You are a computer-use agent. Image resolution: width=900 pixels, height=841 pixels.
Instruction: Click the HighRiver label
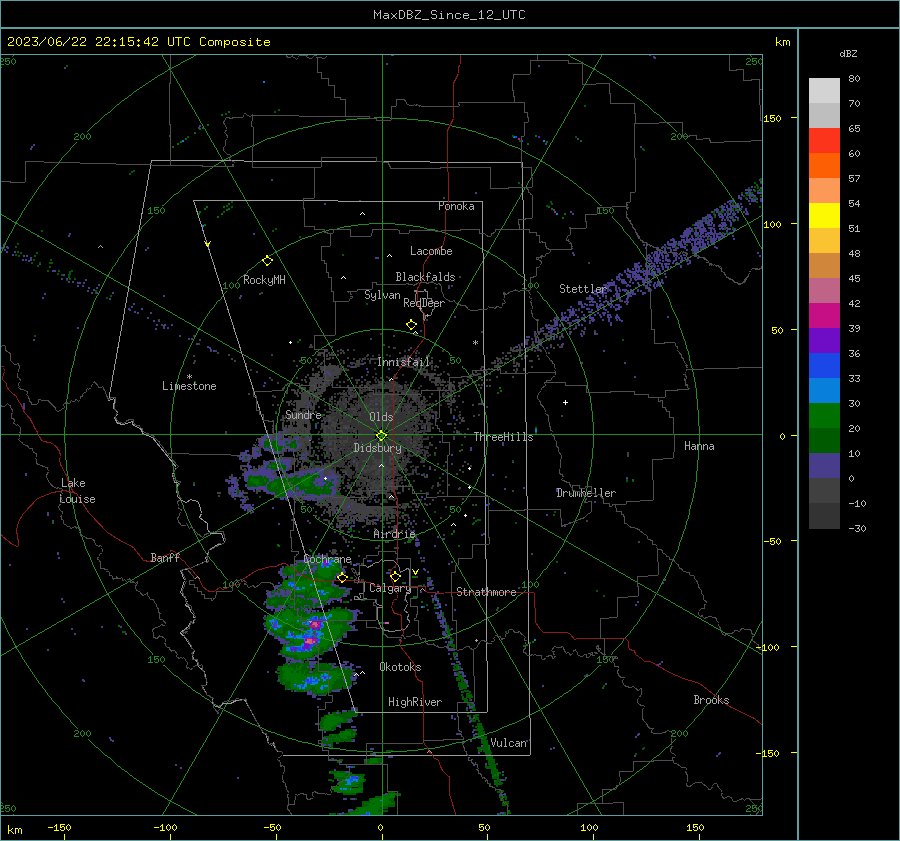[x=415, y=702]
